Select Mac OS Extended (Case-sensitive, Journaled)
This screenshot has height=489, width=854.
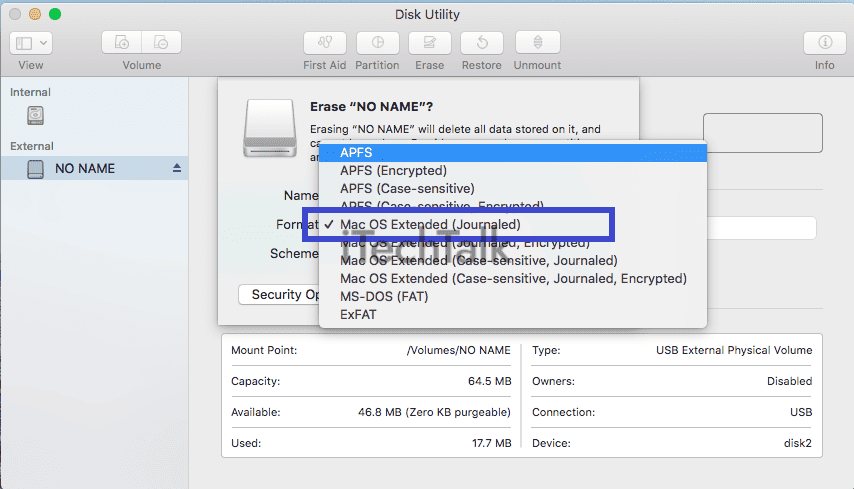pyautogui.click(x=513, y=260)
